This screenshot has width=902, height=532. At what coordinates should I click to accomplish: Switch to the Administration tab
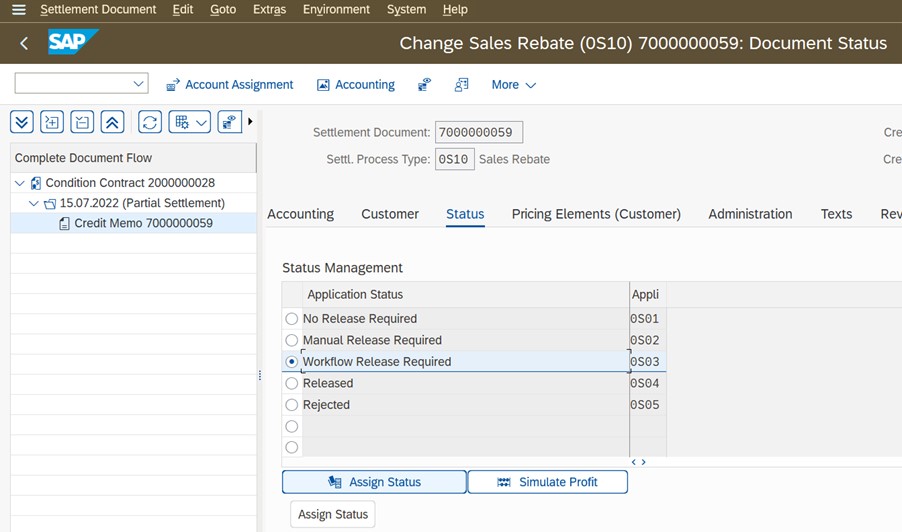(x=750, y=214)
